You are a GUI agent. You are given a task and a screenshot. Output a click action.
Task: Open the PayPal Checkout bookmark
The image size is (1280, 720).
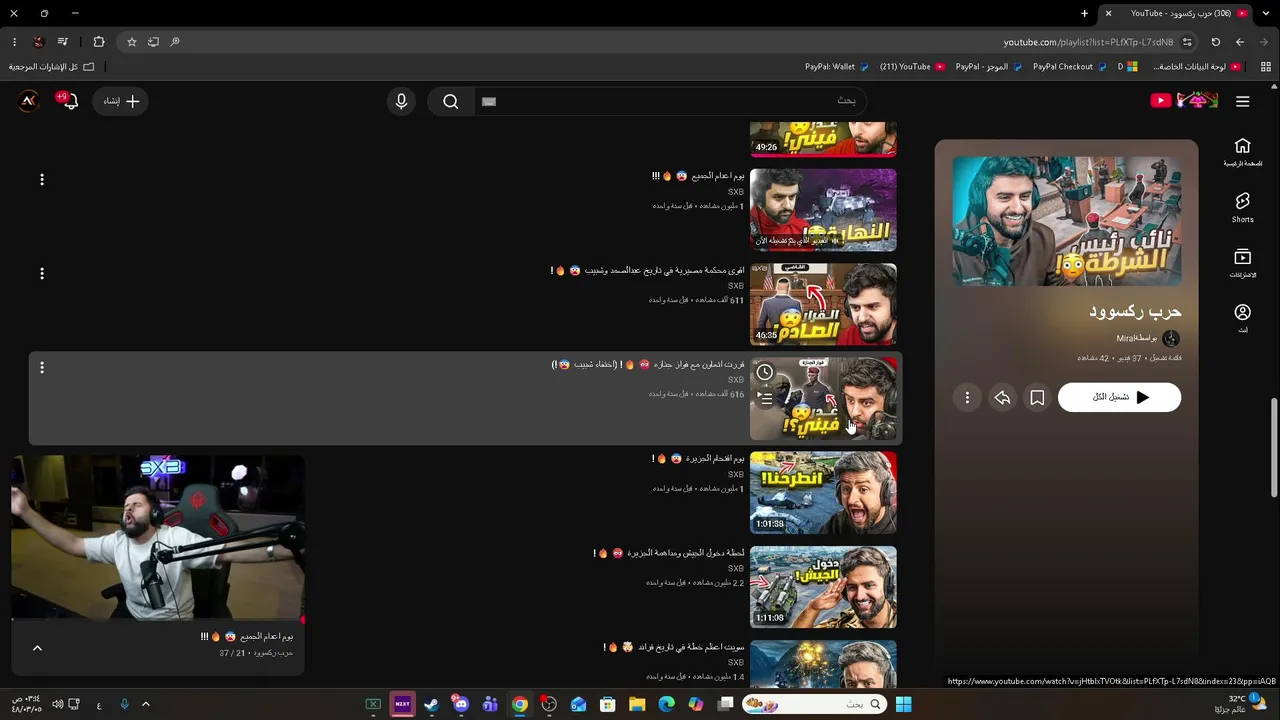1070,67
